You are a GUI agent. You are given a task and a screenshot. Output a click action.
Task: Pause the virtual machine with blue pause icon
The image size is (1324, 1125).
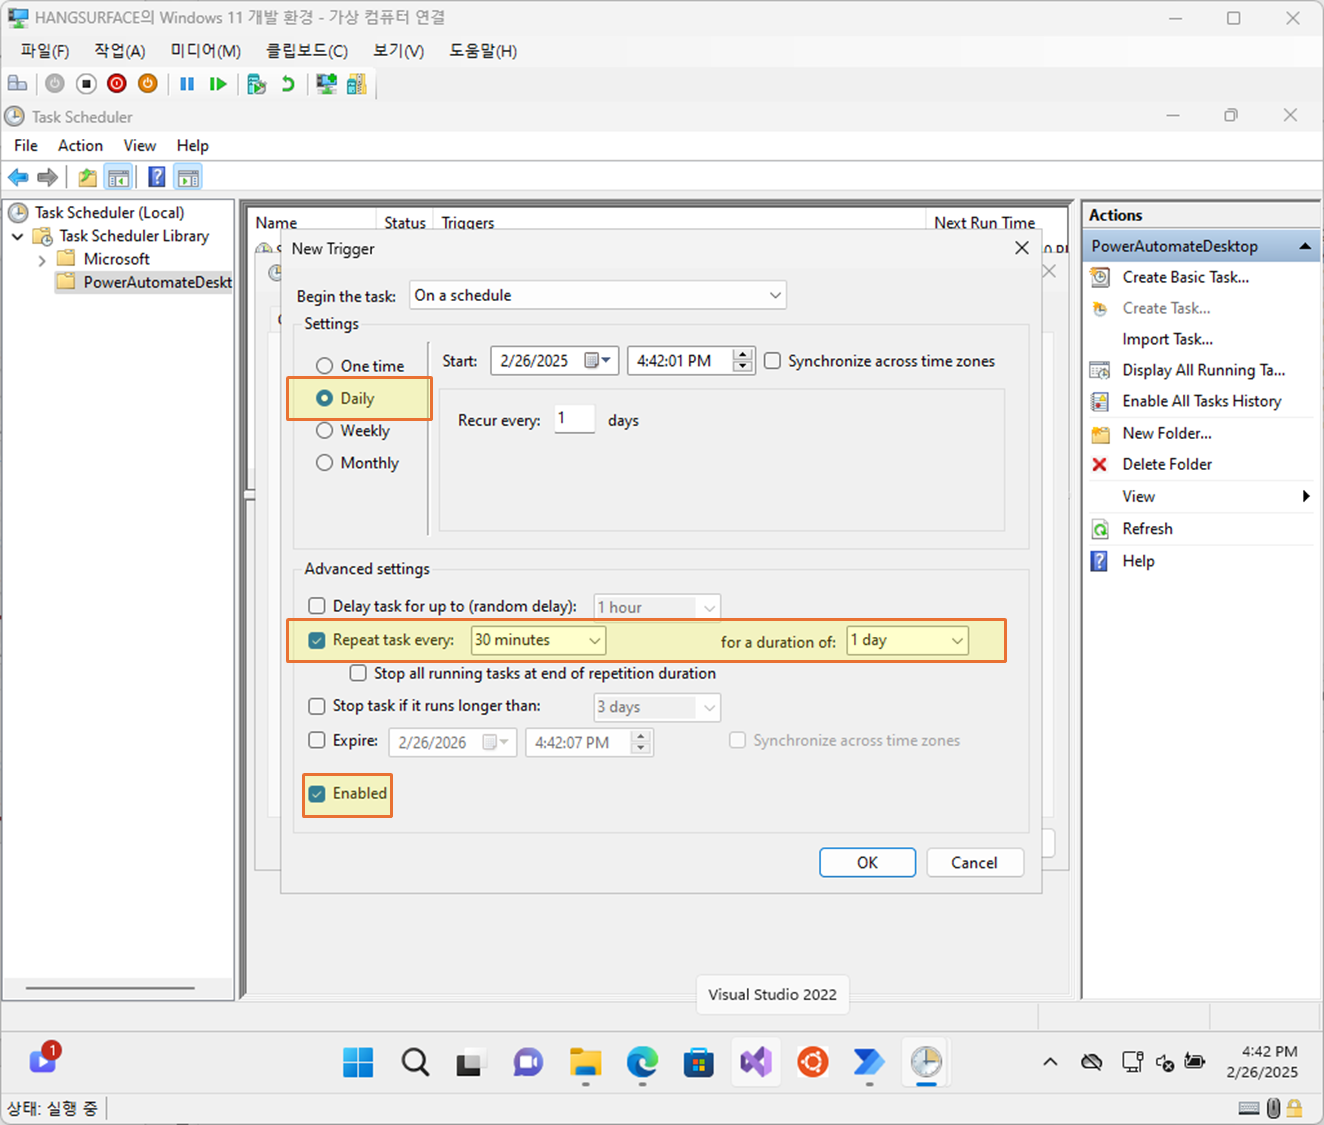(187, 84)
